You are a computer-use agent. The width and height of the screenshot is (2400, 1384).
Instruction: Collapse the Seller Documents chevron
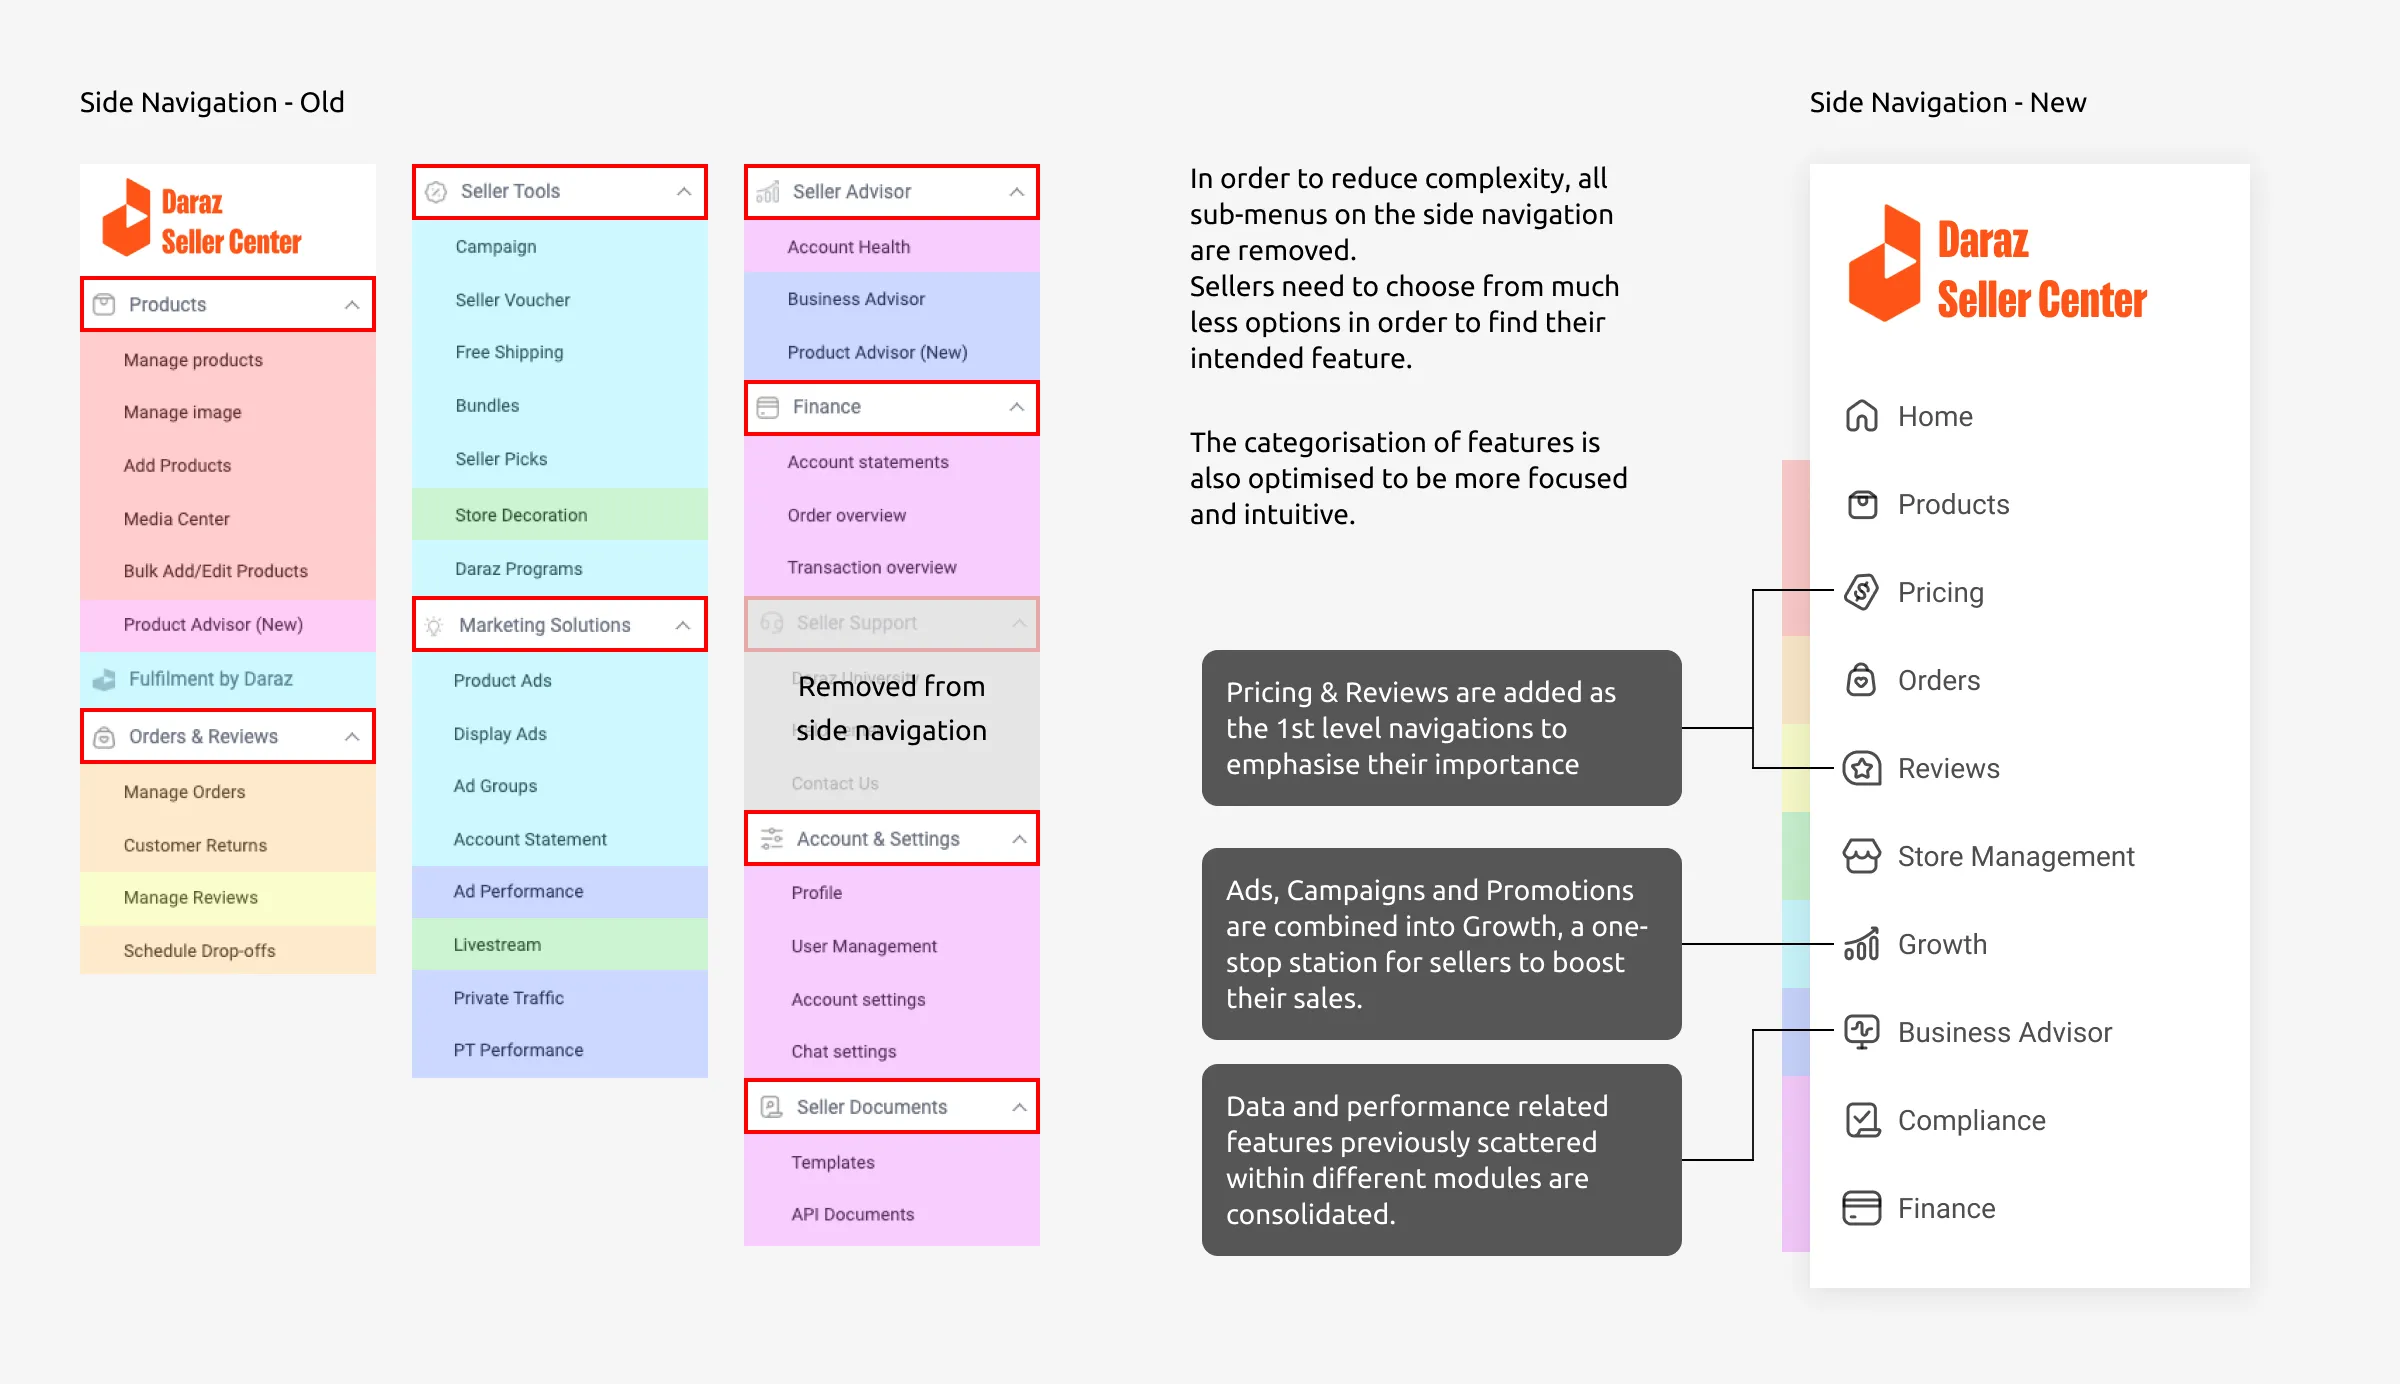point(1019,1107)
